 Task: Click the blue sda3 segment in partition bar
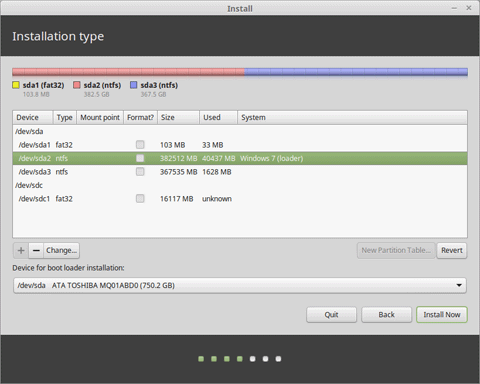(356, 72)
